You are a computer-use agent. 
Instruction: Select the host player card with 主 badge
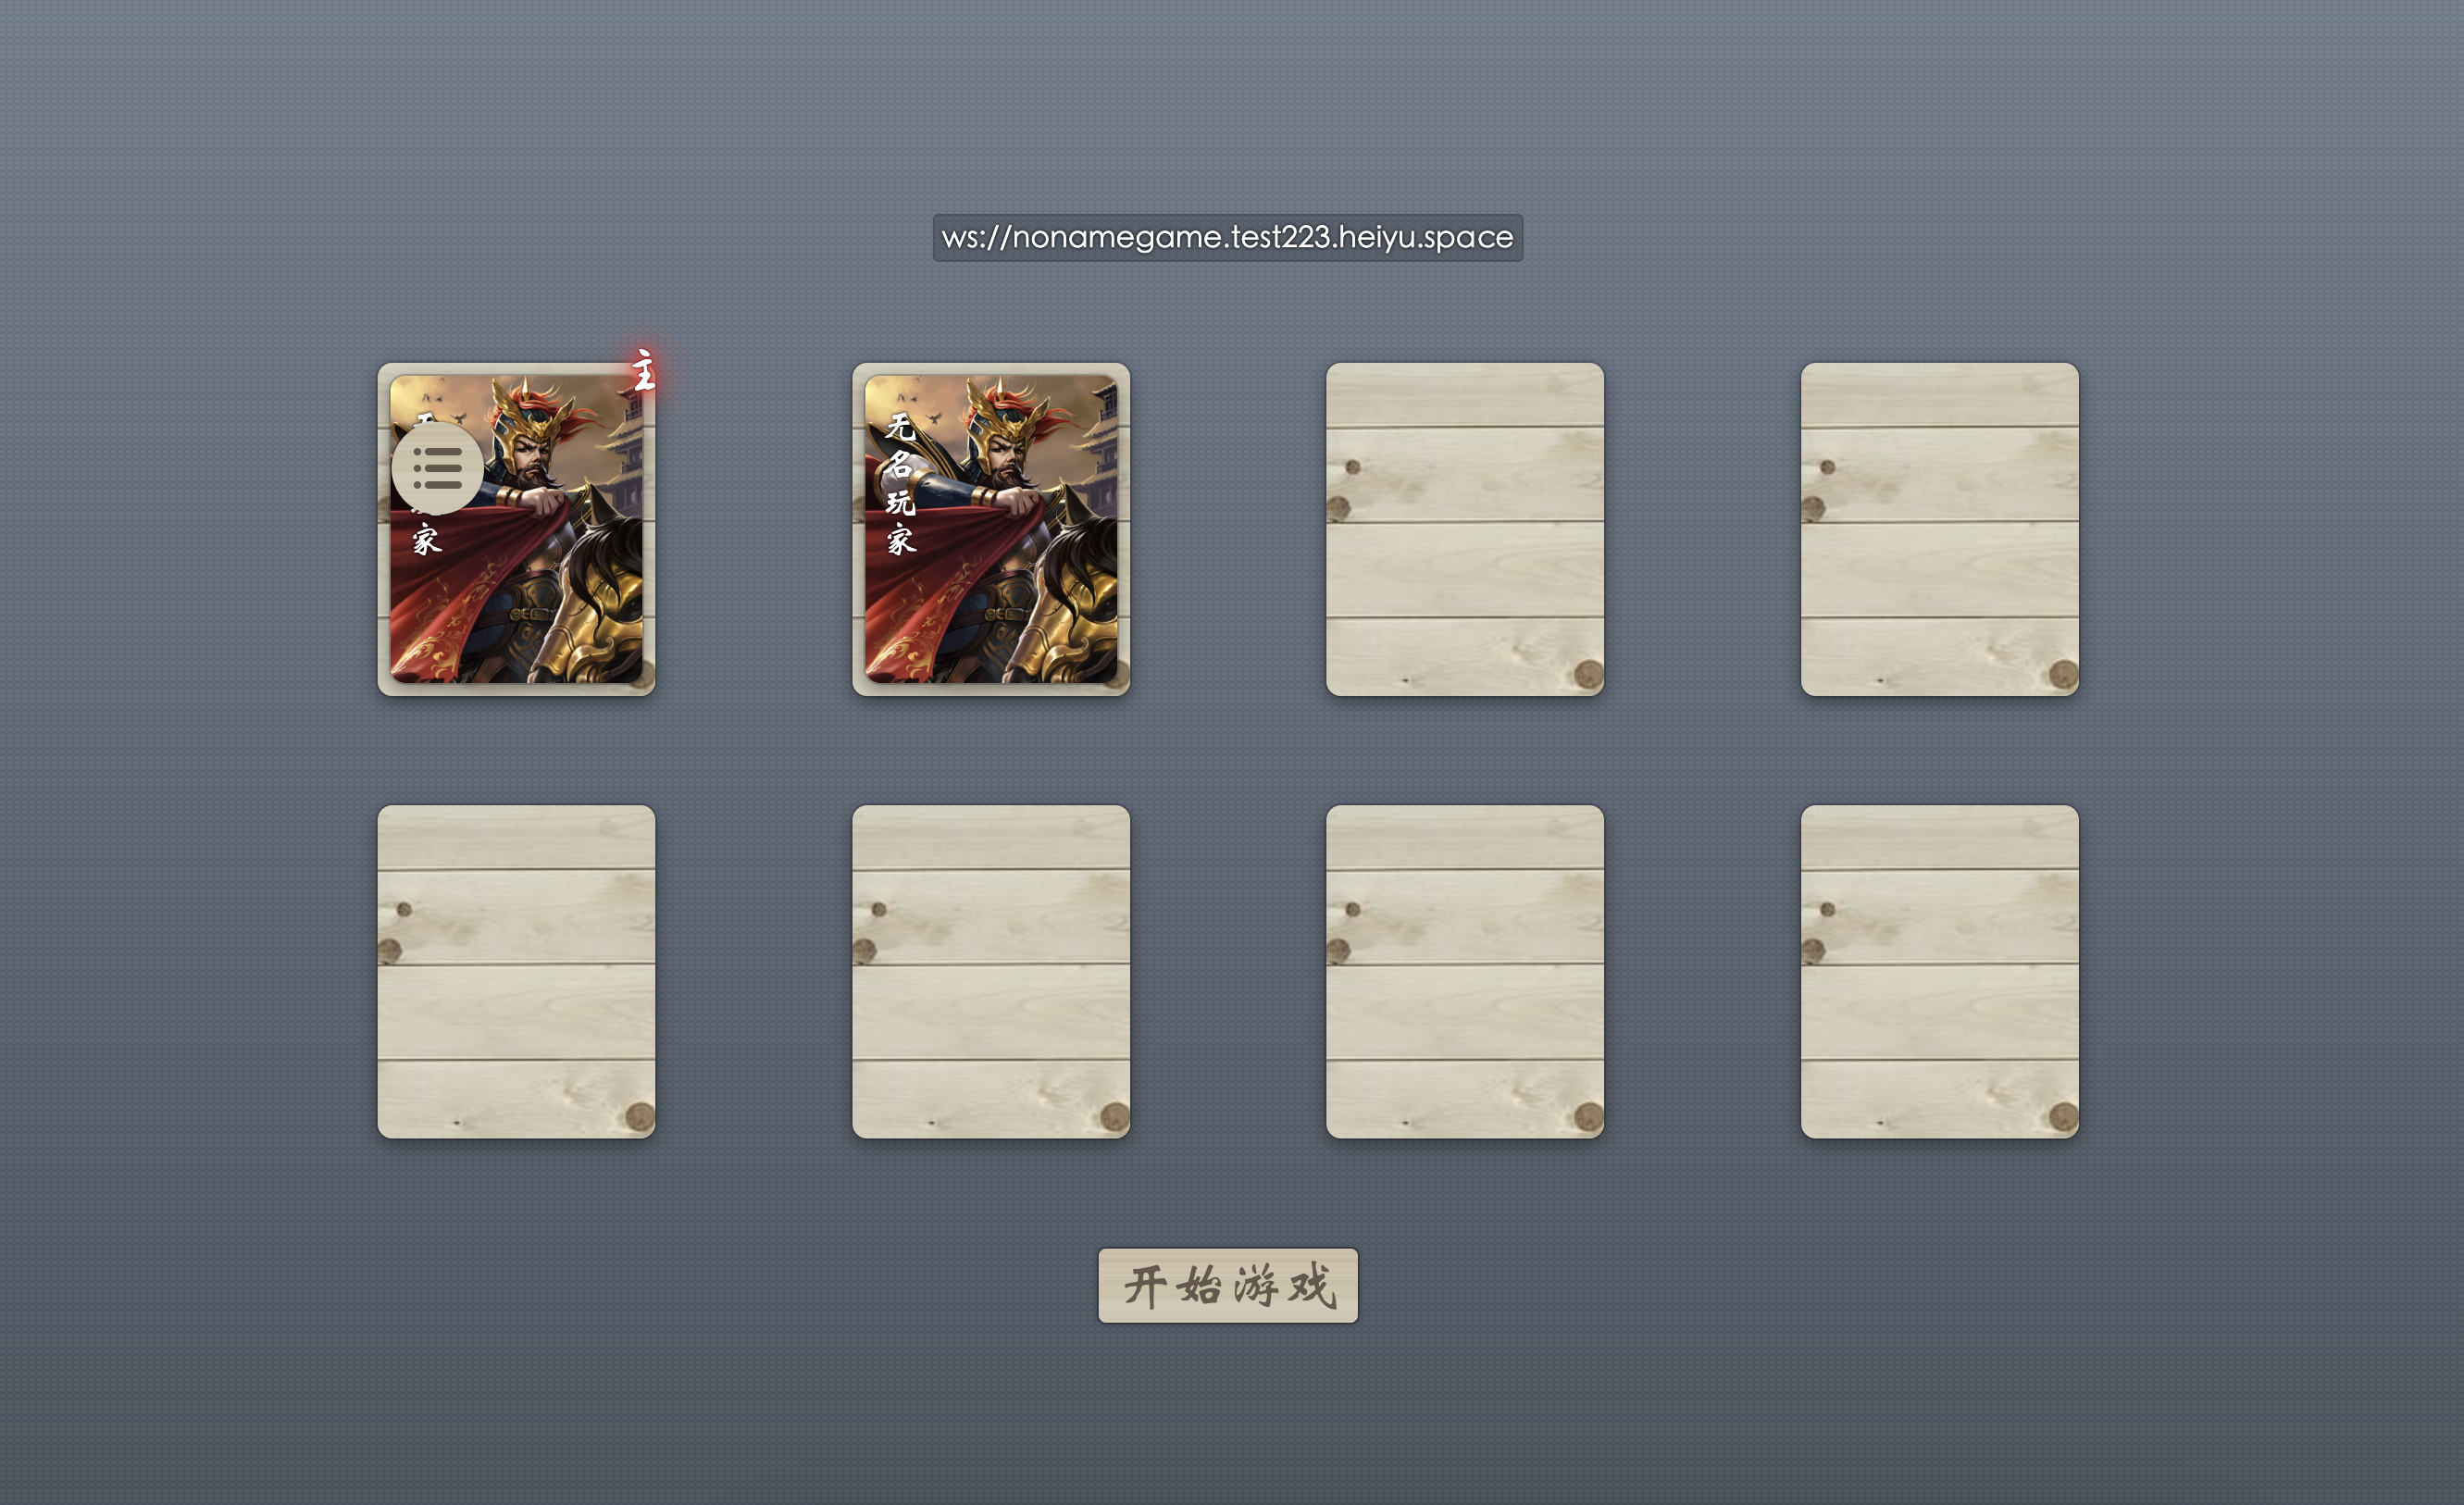pos(516,529)
